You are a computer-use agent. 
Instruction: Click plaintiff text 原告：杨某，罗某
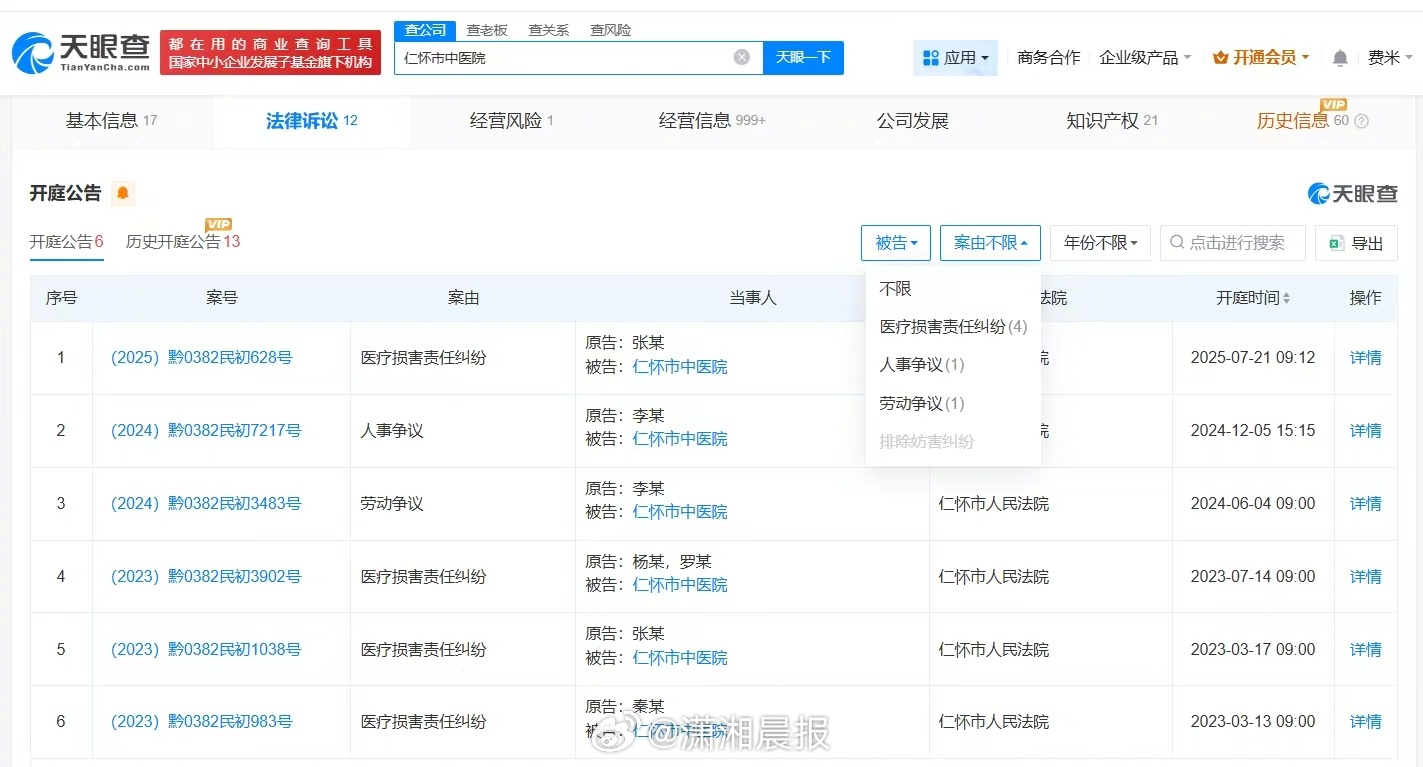(649, 562)
